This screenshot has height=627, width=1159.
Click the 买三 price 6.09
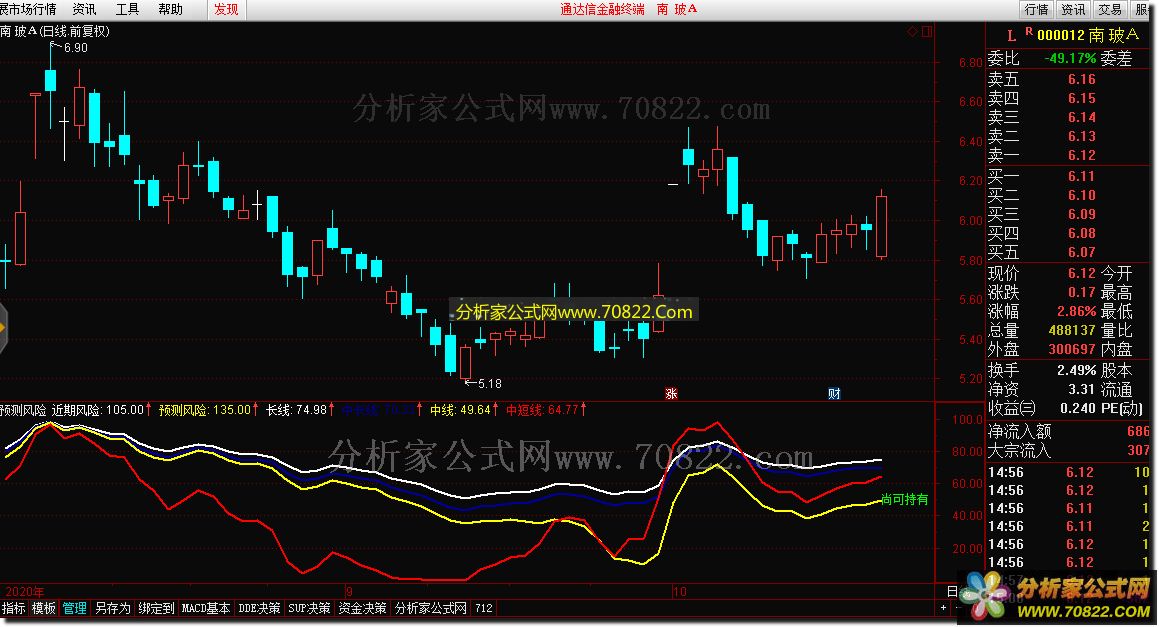[x=1081, y=214]
